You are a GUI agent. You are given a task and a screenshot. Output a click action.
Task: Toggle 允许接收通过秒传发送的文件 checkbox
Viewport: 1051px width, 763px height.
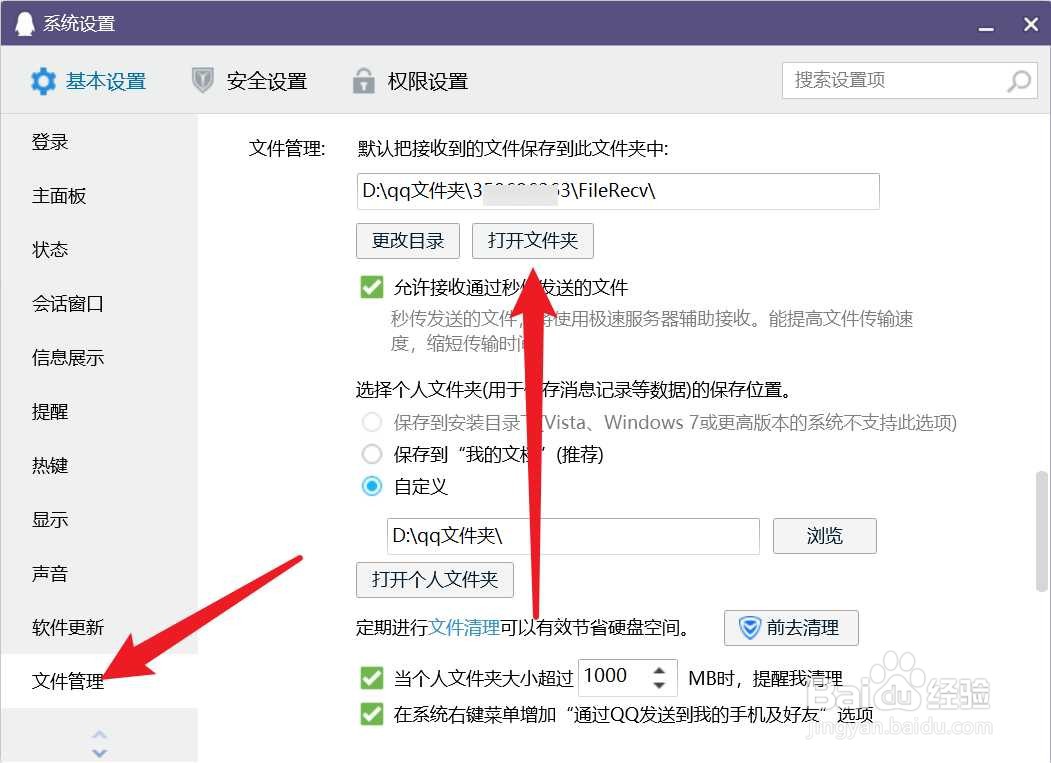(x=371, y=287)
